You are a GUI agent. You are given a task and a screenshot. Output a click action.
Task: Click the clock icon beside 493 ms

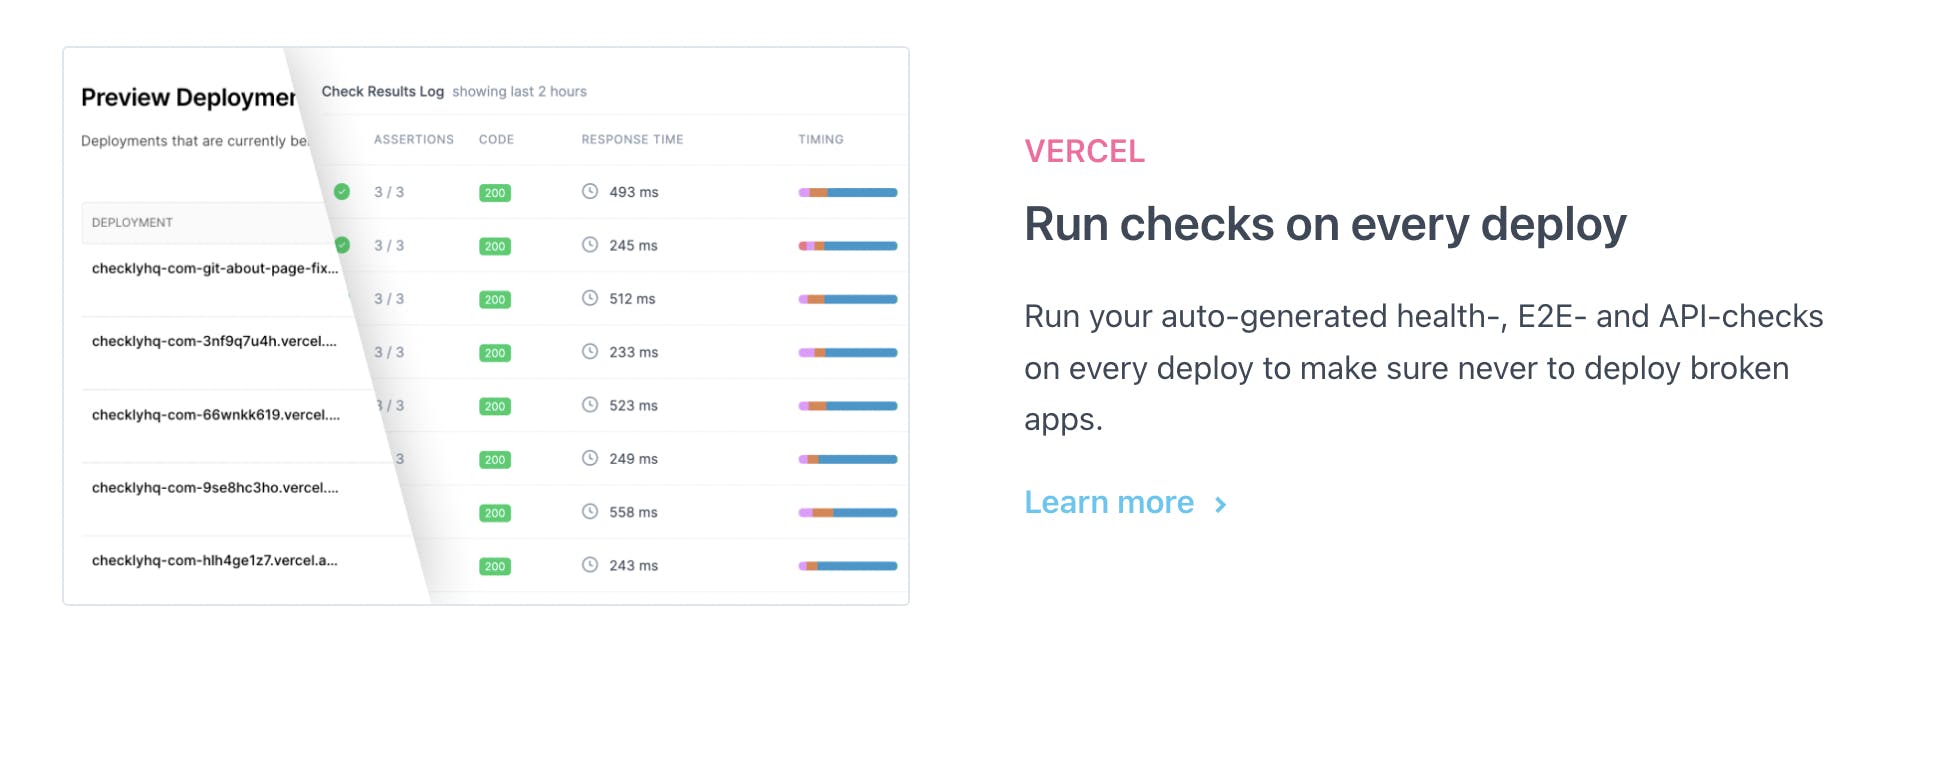pyautogui.click(x=590, y=191)
